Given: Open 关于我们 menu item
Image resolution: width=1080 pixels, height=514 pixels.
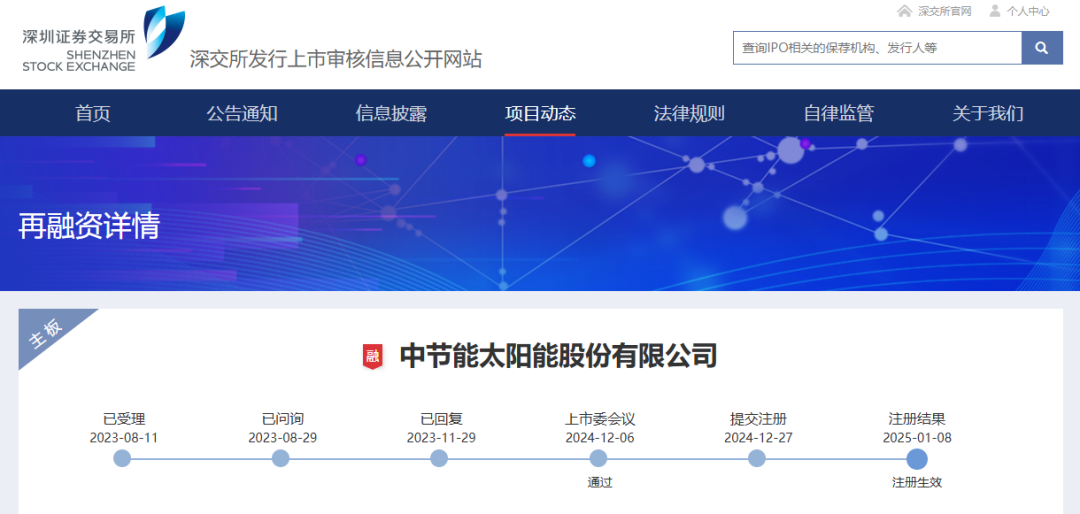Looking at the screenshot, I should coord(988,114).
